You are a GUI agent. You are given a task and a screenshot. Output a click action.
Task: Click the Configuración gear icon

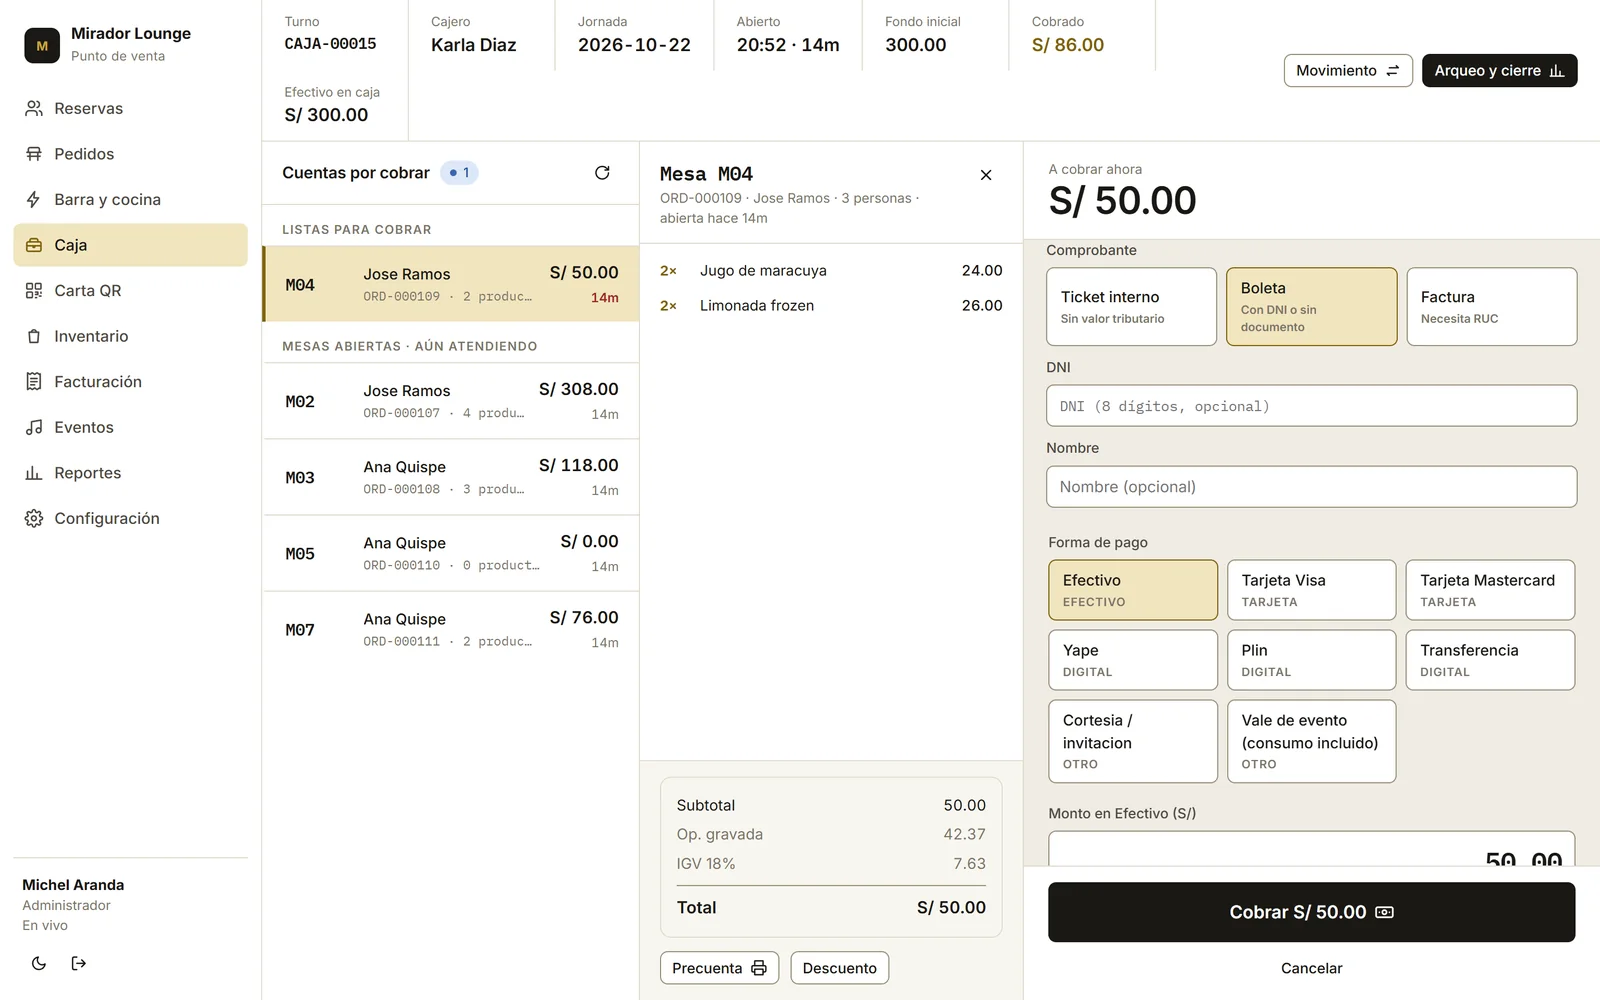[34, 518]
